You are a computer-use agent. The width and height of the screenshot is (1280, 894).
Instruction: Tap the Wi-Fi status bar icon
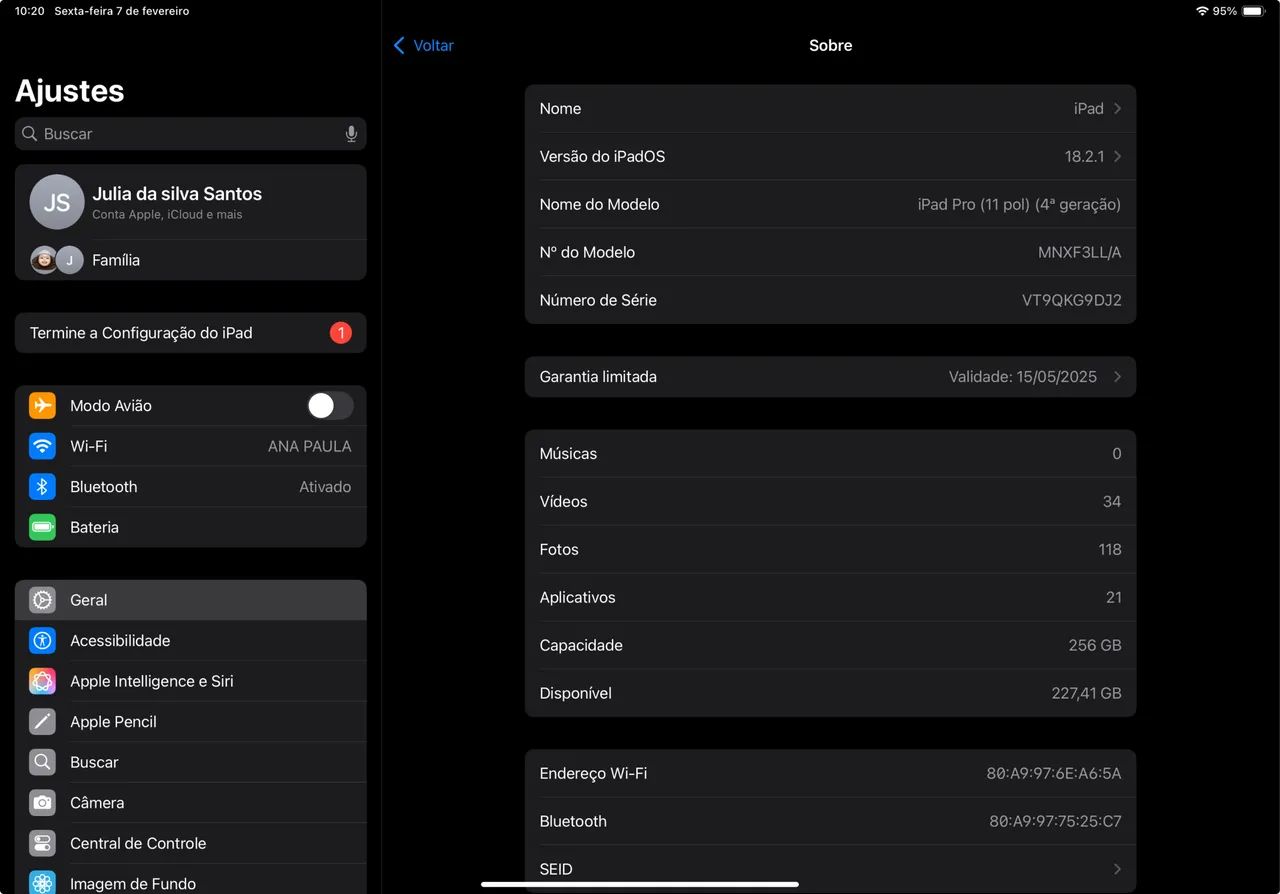click(x=1202, y=11)
